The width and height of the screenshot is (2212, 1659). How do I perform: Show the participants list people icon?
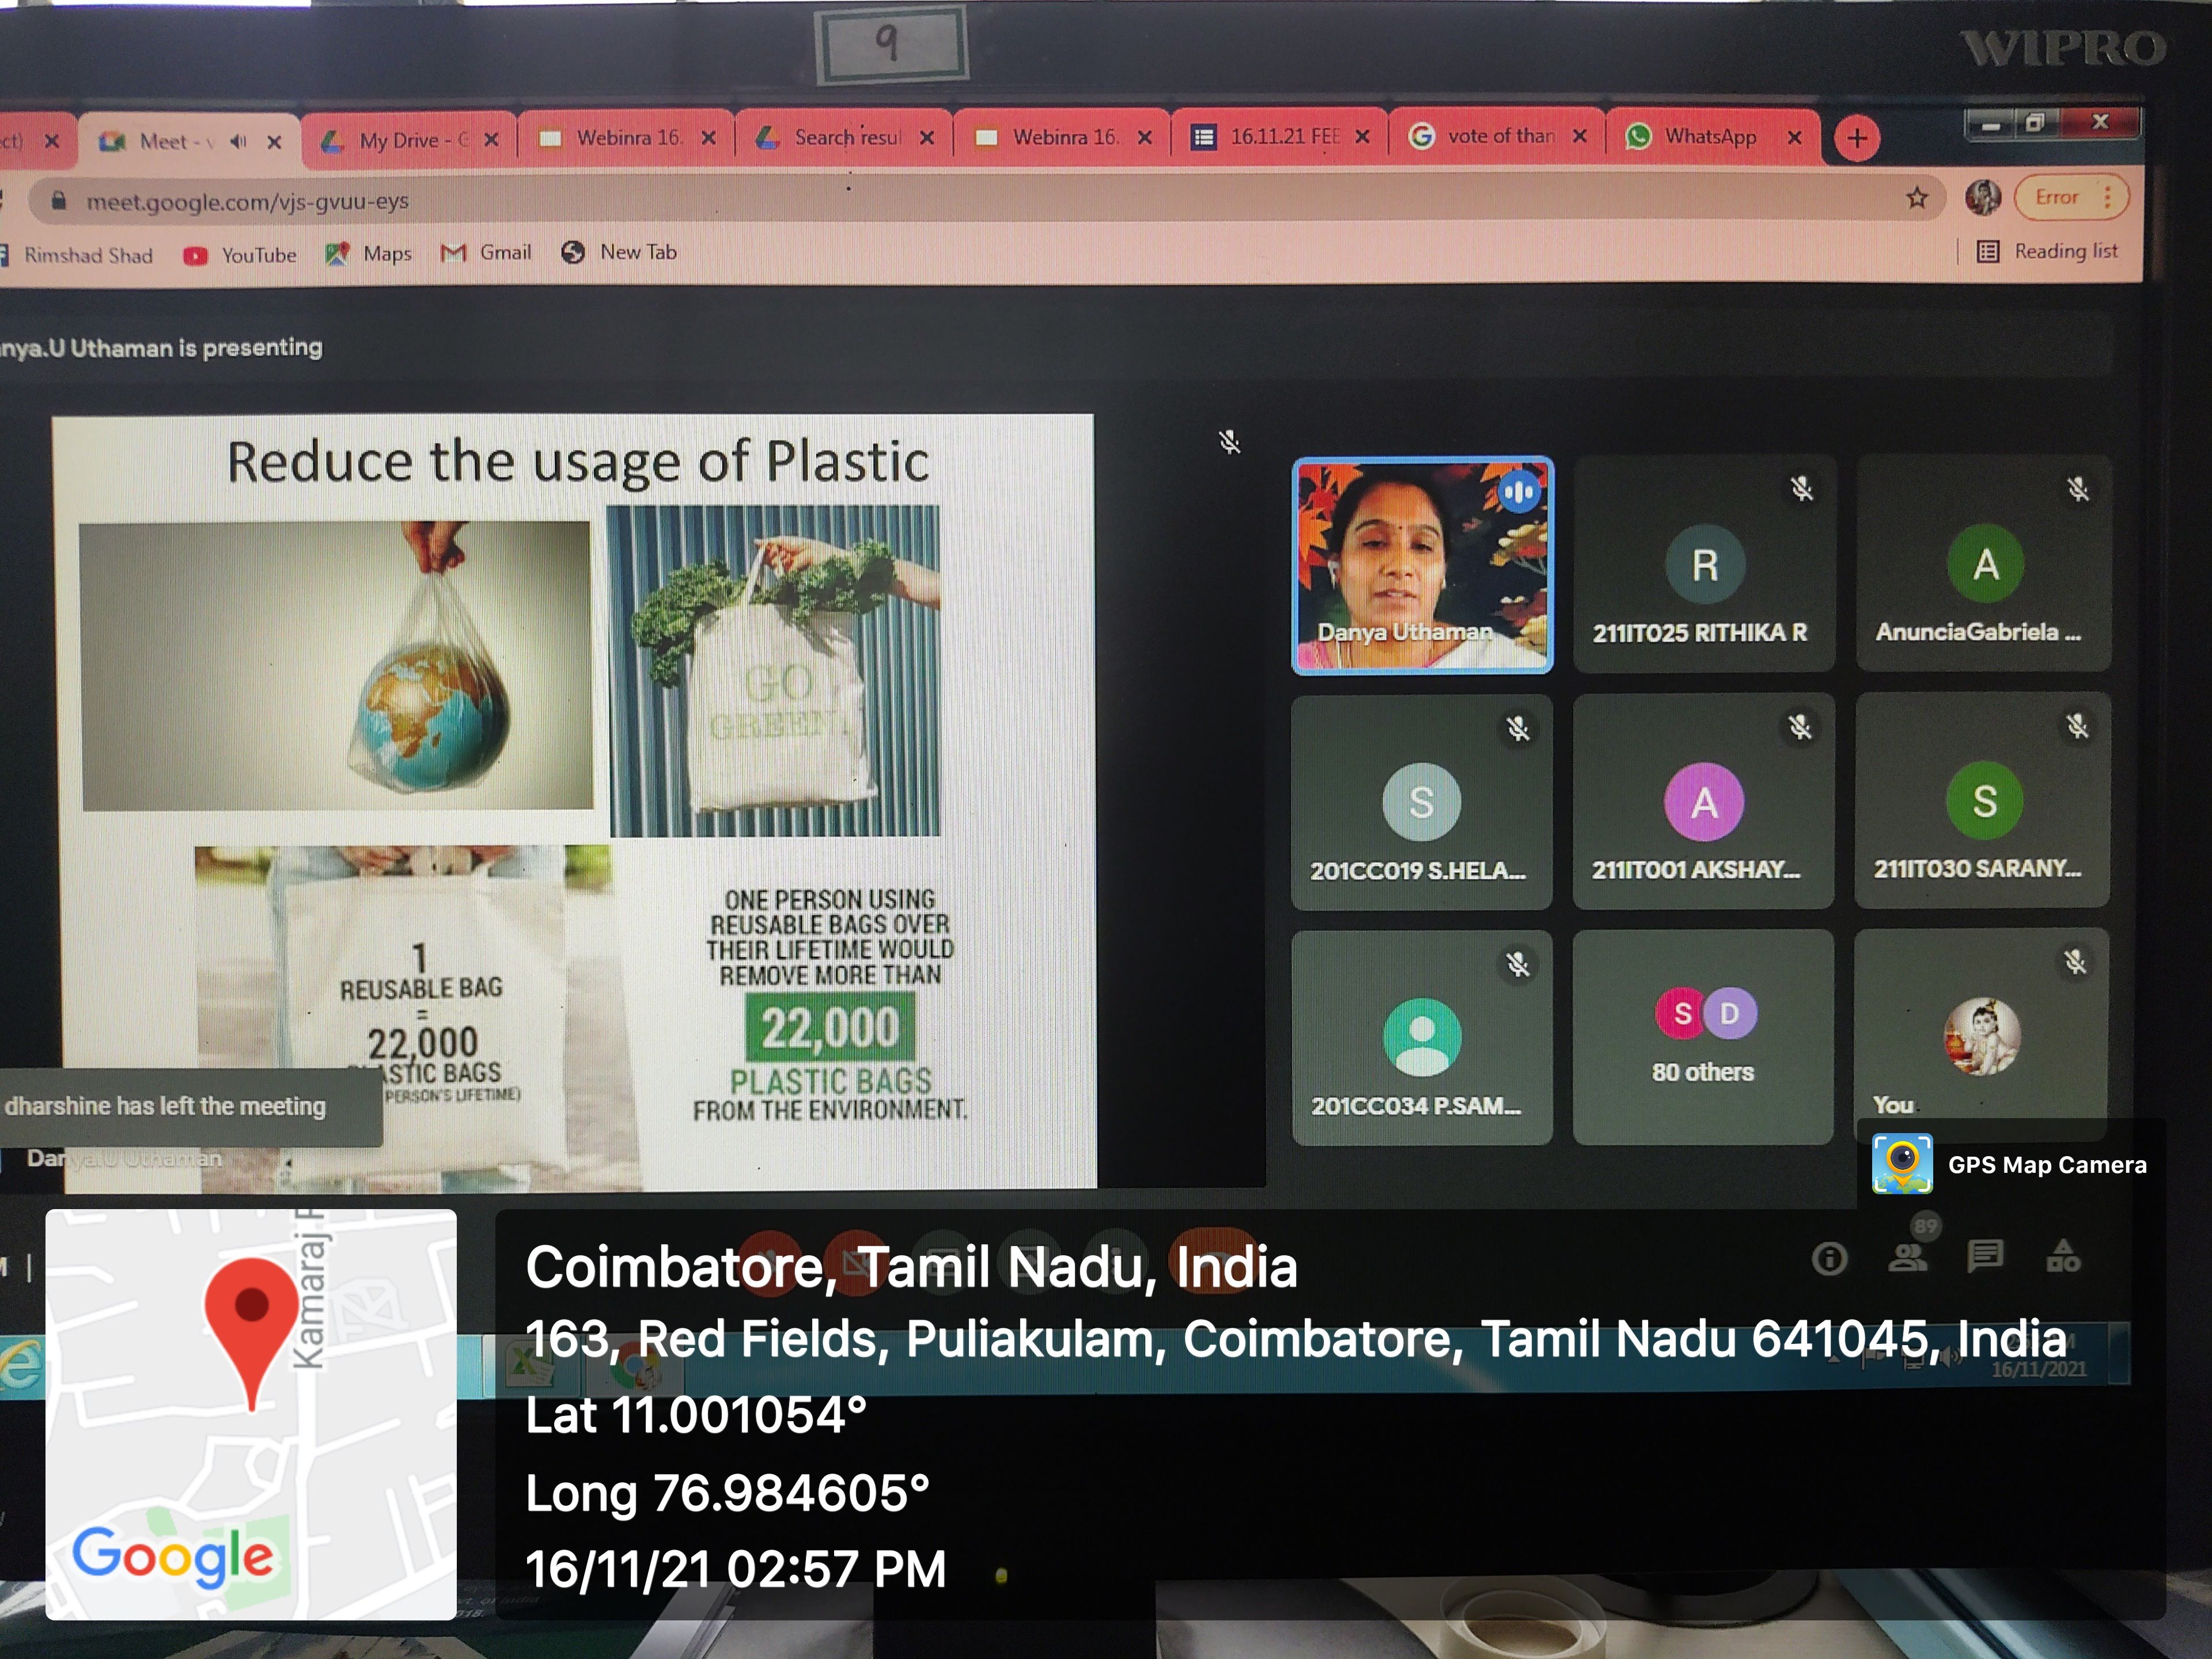(1907, 1257)
